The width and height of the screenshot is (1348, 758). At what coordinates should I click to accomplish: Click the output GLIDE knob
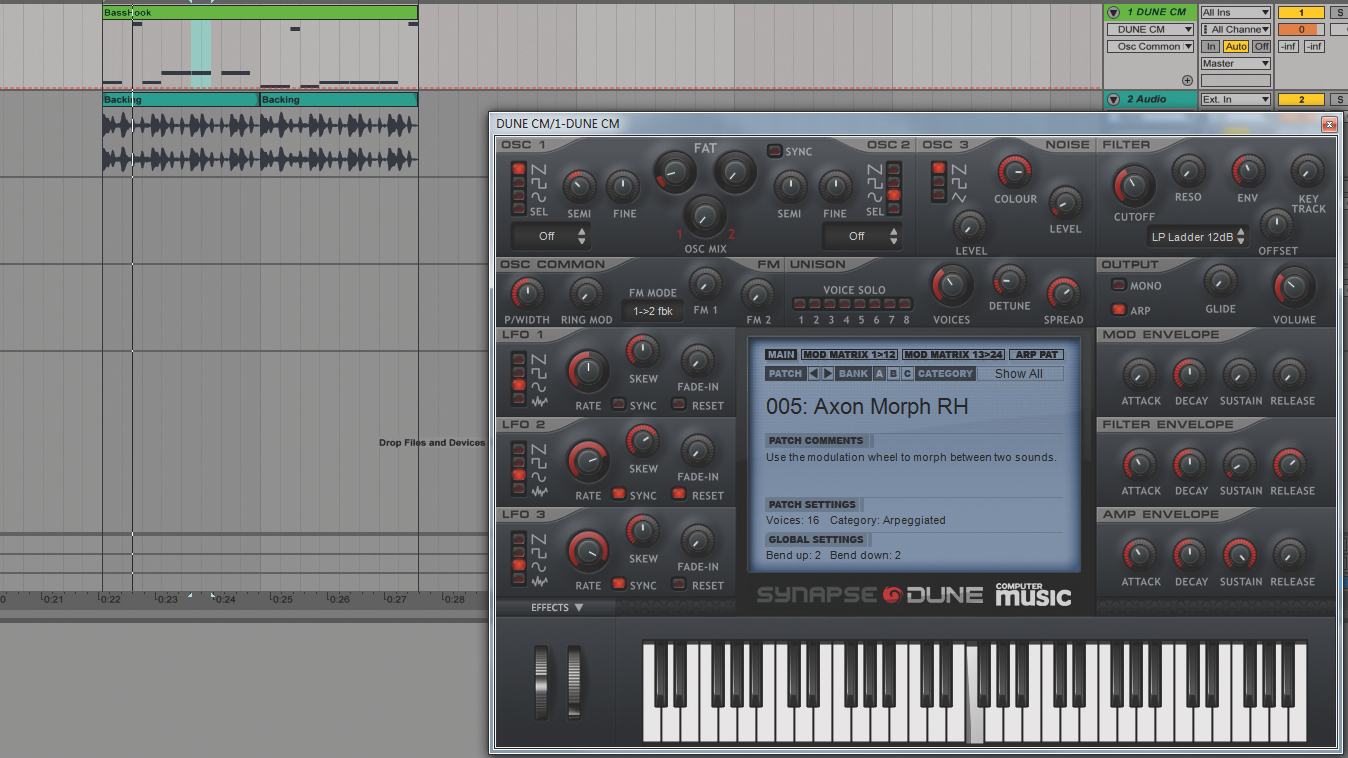[1220, 282]
